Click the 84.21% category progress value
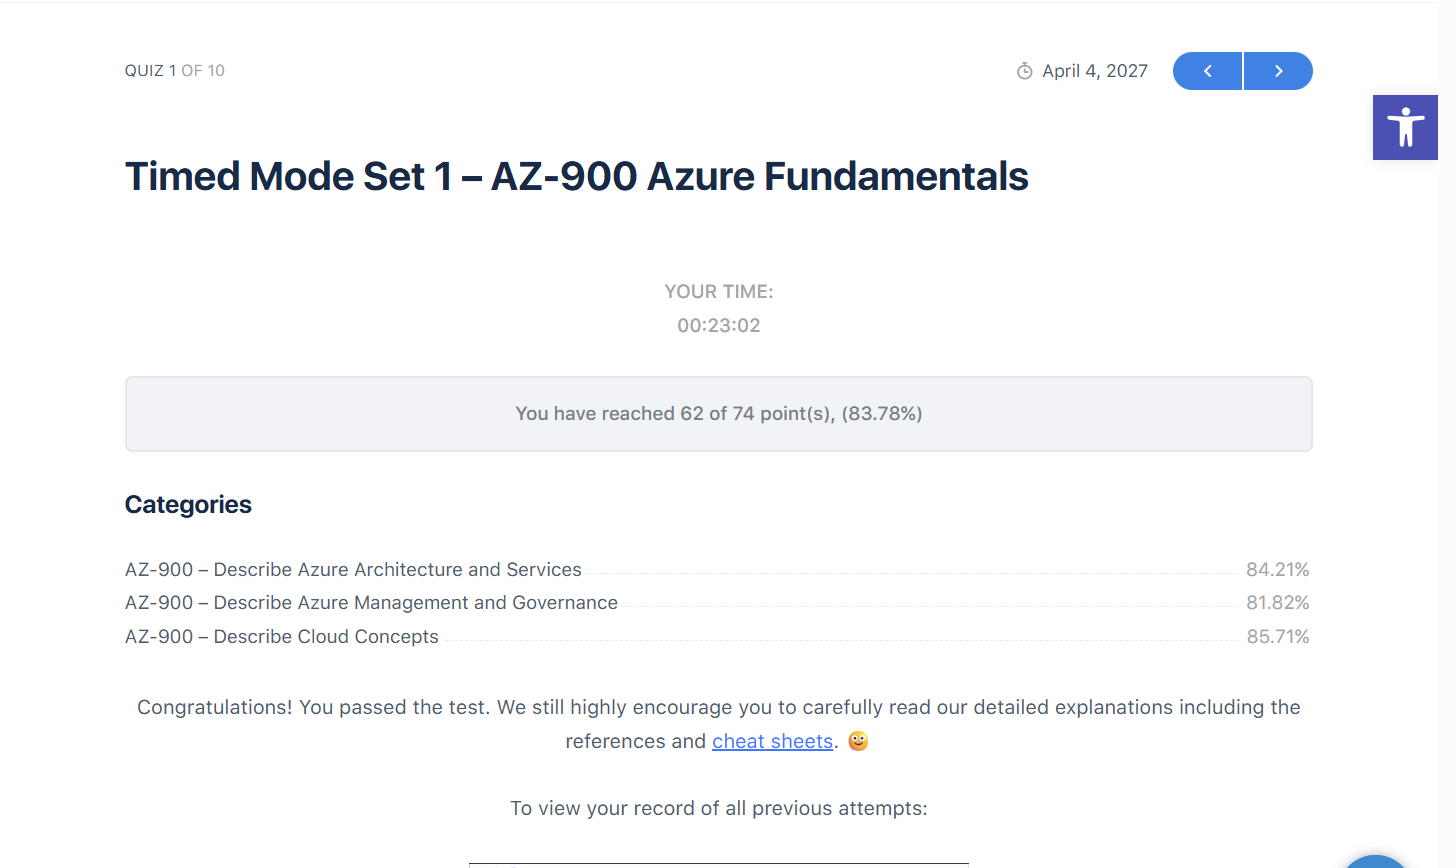 (1278, 568)
